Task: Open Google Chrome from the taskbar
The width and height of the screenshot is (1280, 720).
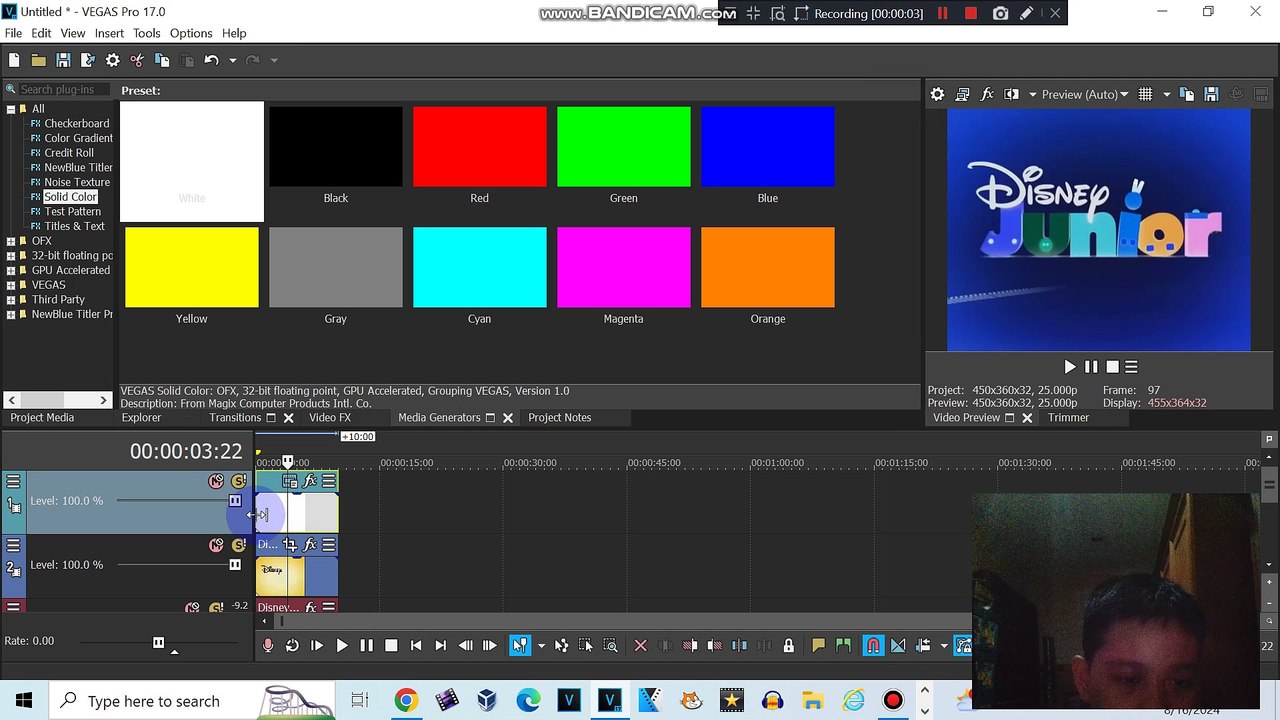Action: pos(405,701)
